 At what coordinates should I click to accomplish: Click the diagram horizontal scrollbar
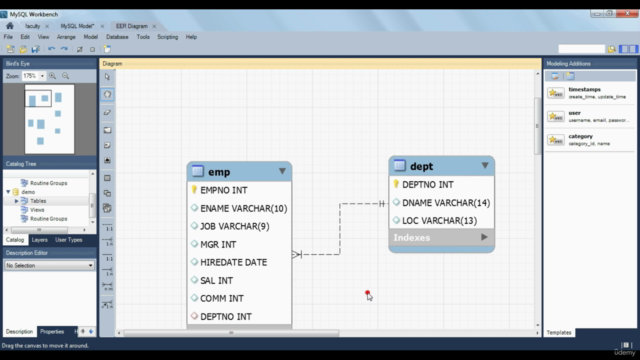tap(231, 333)
